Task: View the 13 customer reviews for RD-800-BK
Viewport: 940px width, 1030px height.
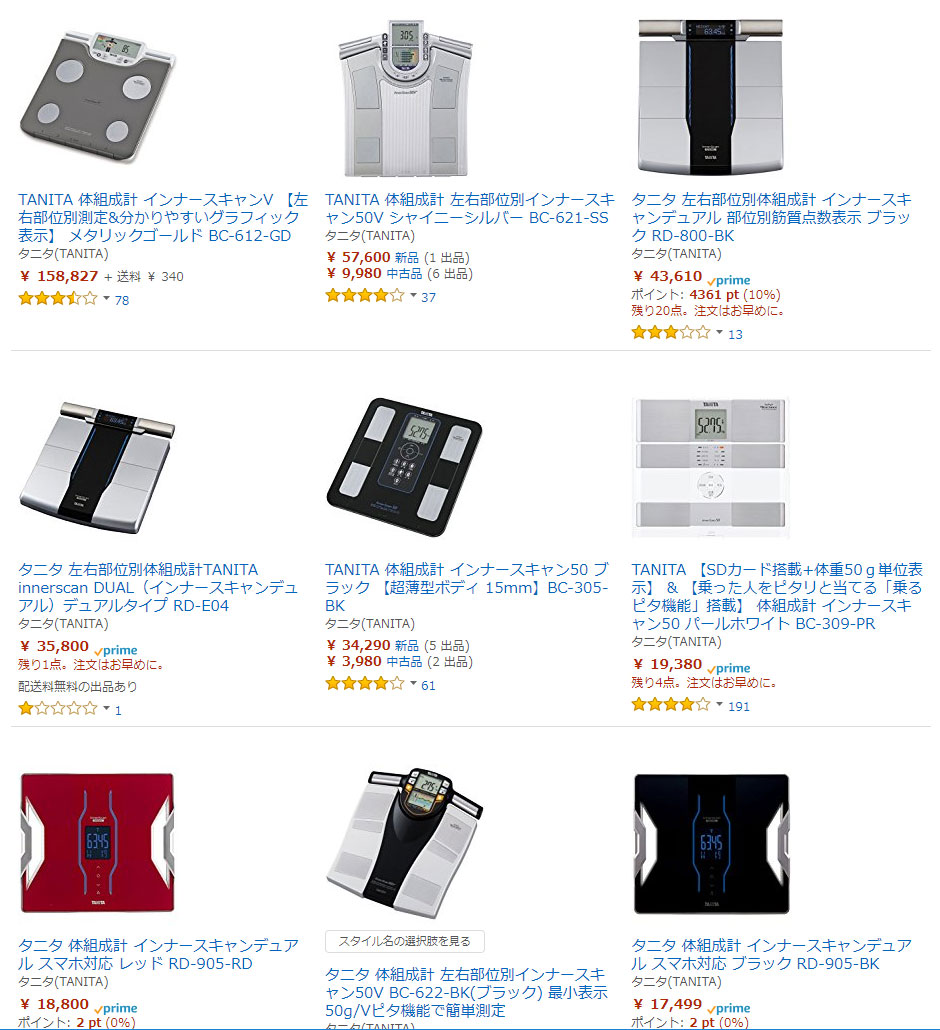Action: point(735,334)
